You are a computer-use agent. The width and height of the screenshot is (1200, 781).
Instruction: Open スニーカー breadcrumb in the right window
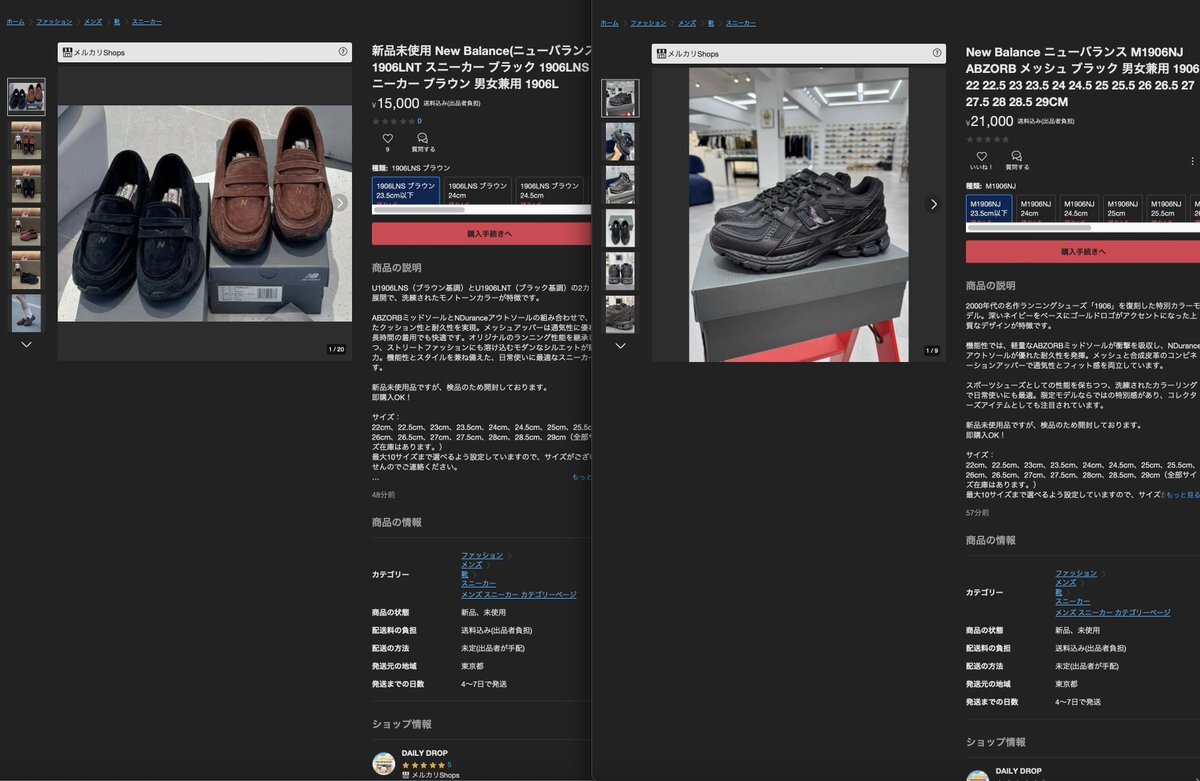[741, 22]
